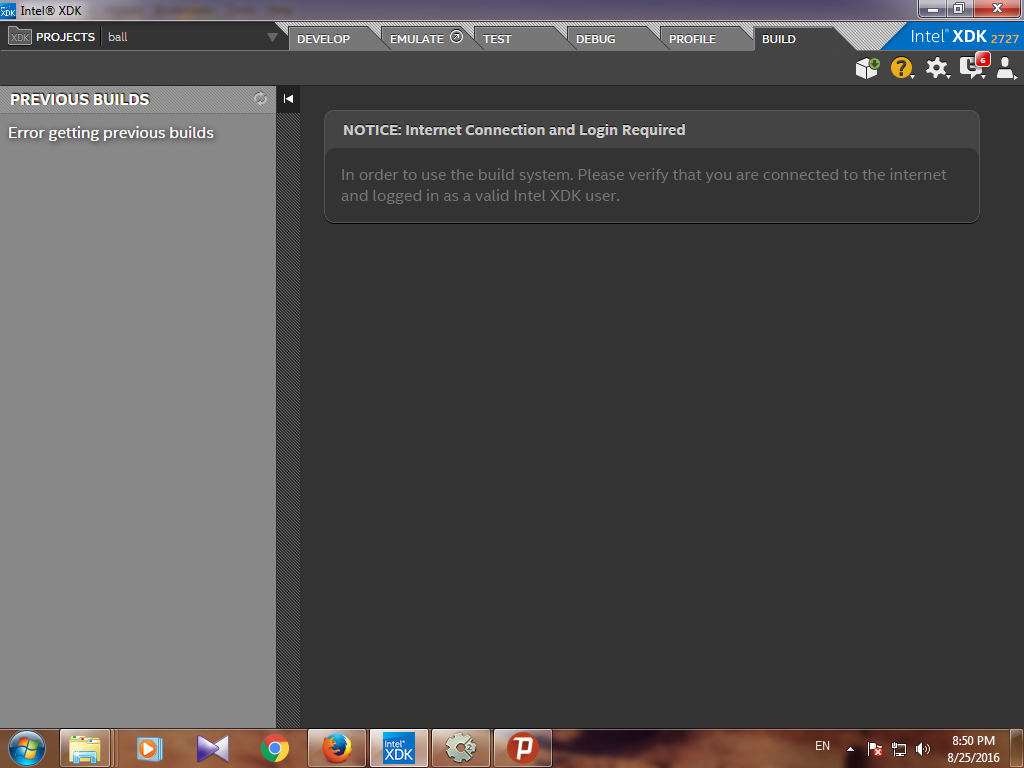Open the notifications chat icon with badge
This screenshot has width=1024, height=768.
coord(973,67)
